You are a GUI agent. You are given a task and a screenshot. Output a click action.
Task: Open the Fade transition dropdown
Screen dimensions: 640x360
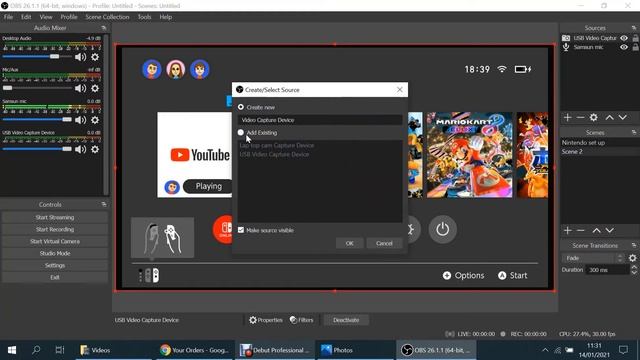coord(593,258)
